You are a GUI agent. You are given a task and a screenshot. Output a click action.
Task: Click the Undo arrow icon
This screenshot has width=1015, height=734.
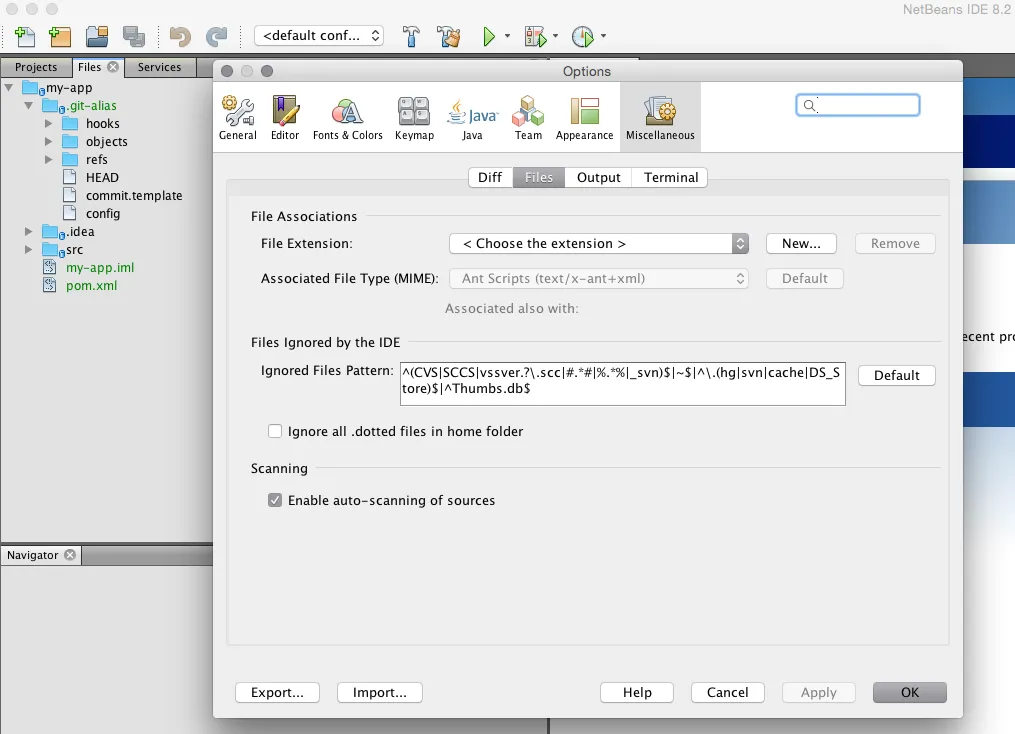[x=179, y=36]
